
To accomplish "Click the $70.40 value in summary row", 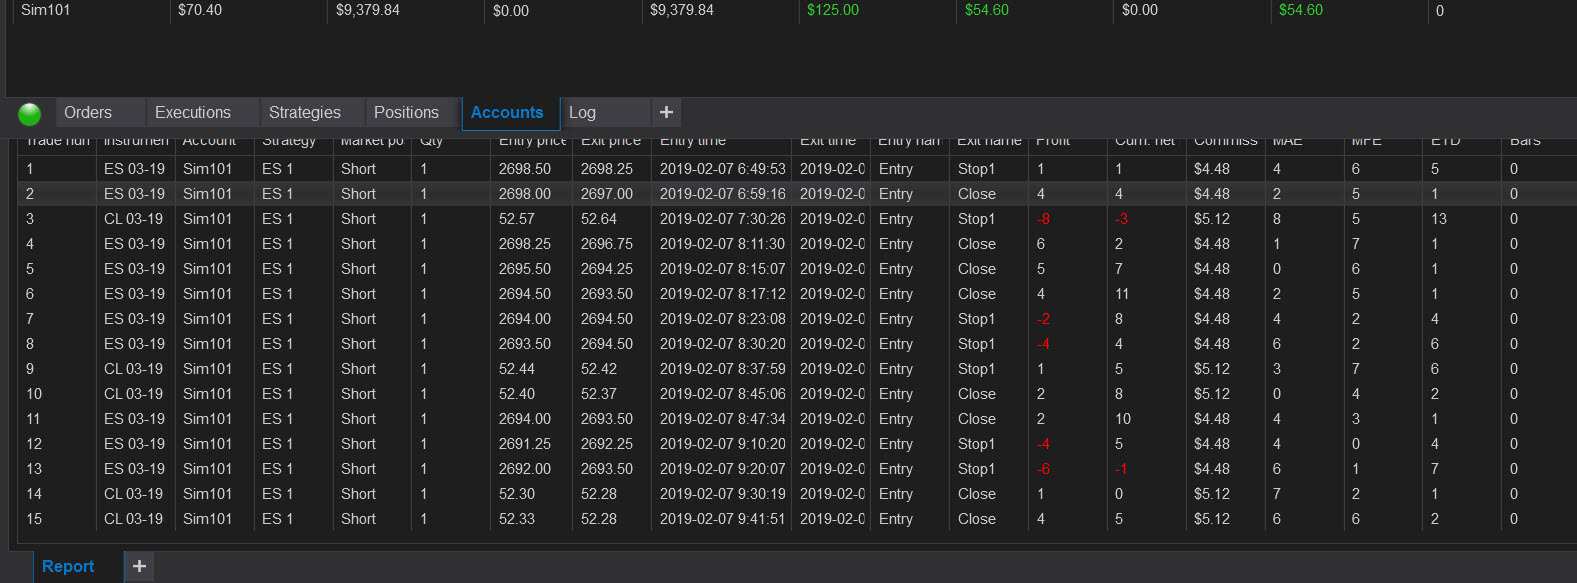I will click(200, 10).
